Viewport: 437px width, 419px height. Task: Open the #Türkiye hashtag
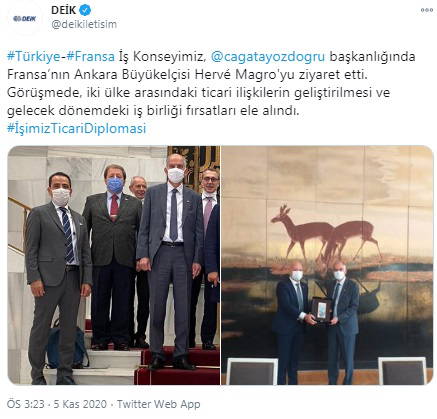[34, 56]
